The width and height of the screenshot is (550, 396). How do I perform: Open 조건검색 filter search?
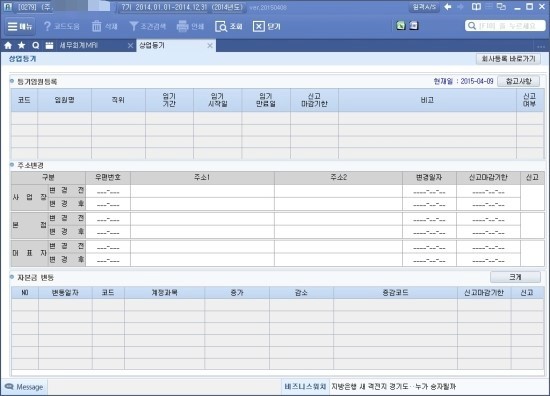click(x=148, y=26)
